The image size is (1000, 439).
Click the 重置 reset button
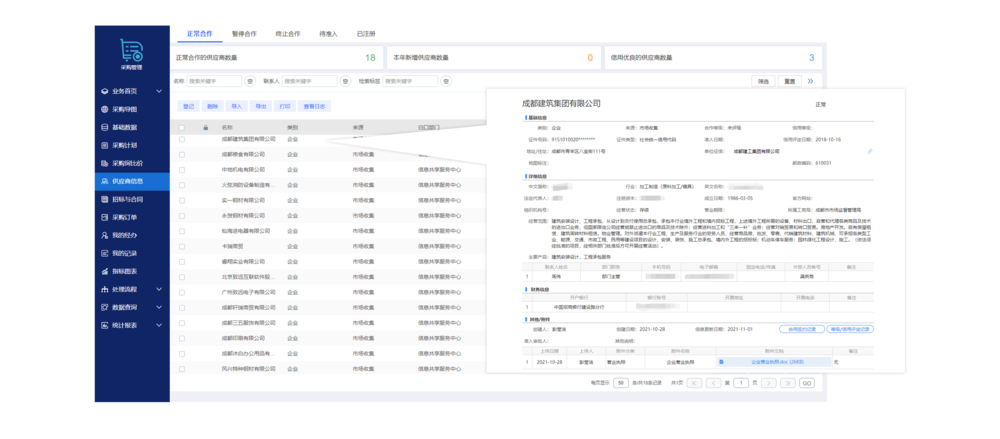[x=789, y=81]
